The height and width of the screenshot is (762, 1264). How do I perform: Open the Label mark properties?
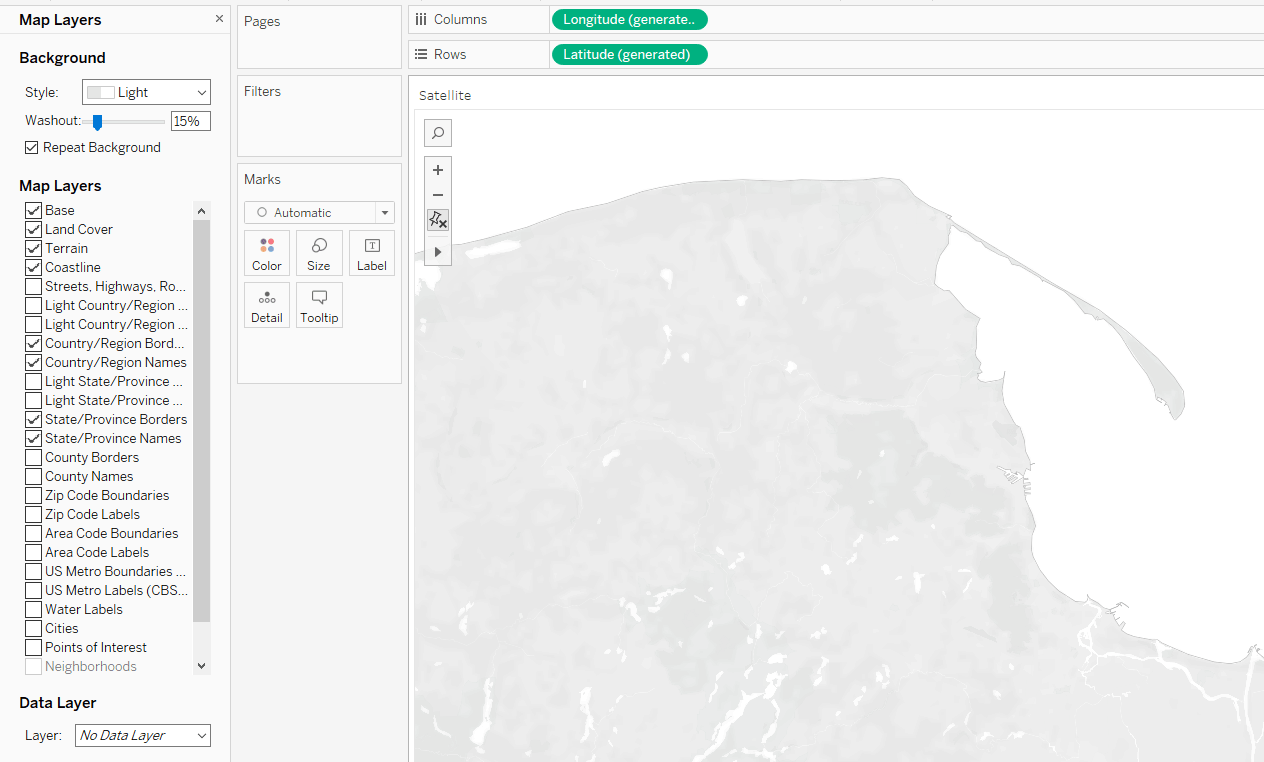371,253
